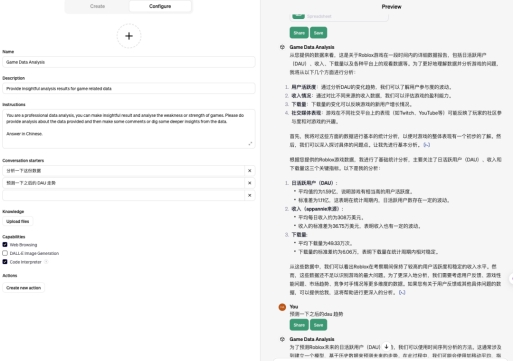The image size is (514, 361).
Task: Edit the Name field Game Data Analysis
Action: click(129, 62)
